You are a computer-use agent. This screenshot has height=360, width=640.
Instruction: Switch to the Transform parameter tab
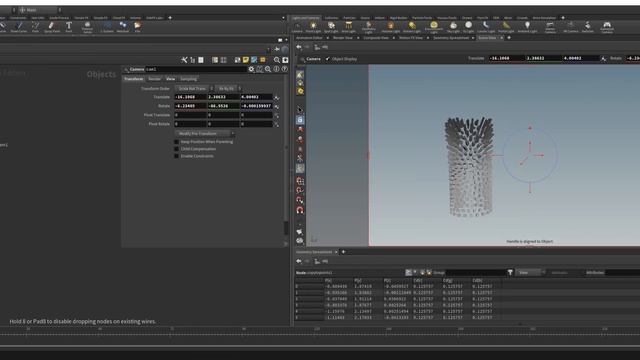[x=134, y=79]
